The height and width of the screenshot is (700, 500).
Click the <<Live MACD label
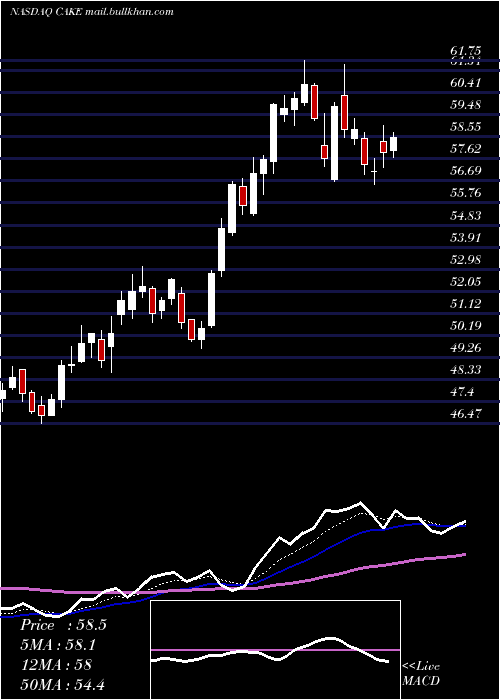[x=421, y=673]
